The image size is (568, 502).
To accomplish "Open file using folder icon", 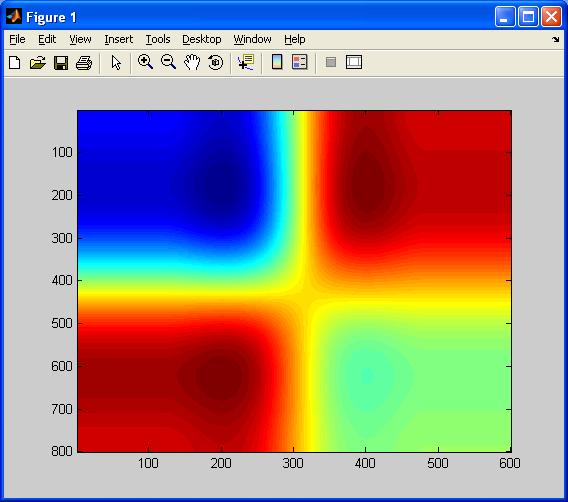I will click(x=38, y=63).
